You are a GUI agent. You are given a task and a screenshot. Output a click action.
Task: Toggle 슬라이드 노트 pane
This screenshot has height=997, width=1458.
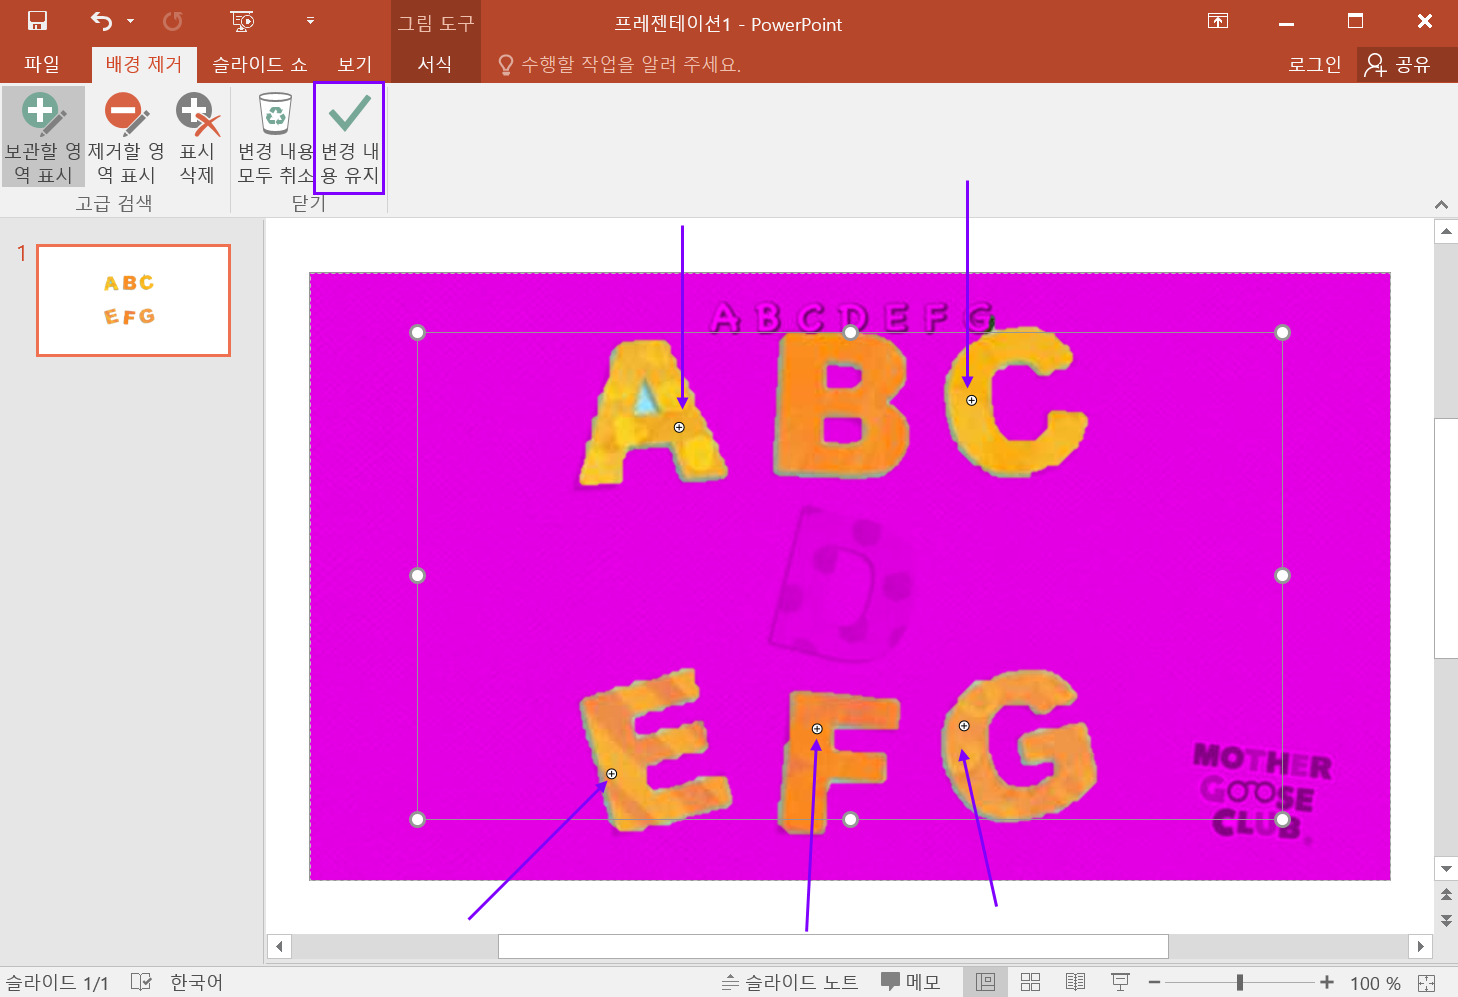(790, 982)
